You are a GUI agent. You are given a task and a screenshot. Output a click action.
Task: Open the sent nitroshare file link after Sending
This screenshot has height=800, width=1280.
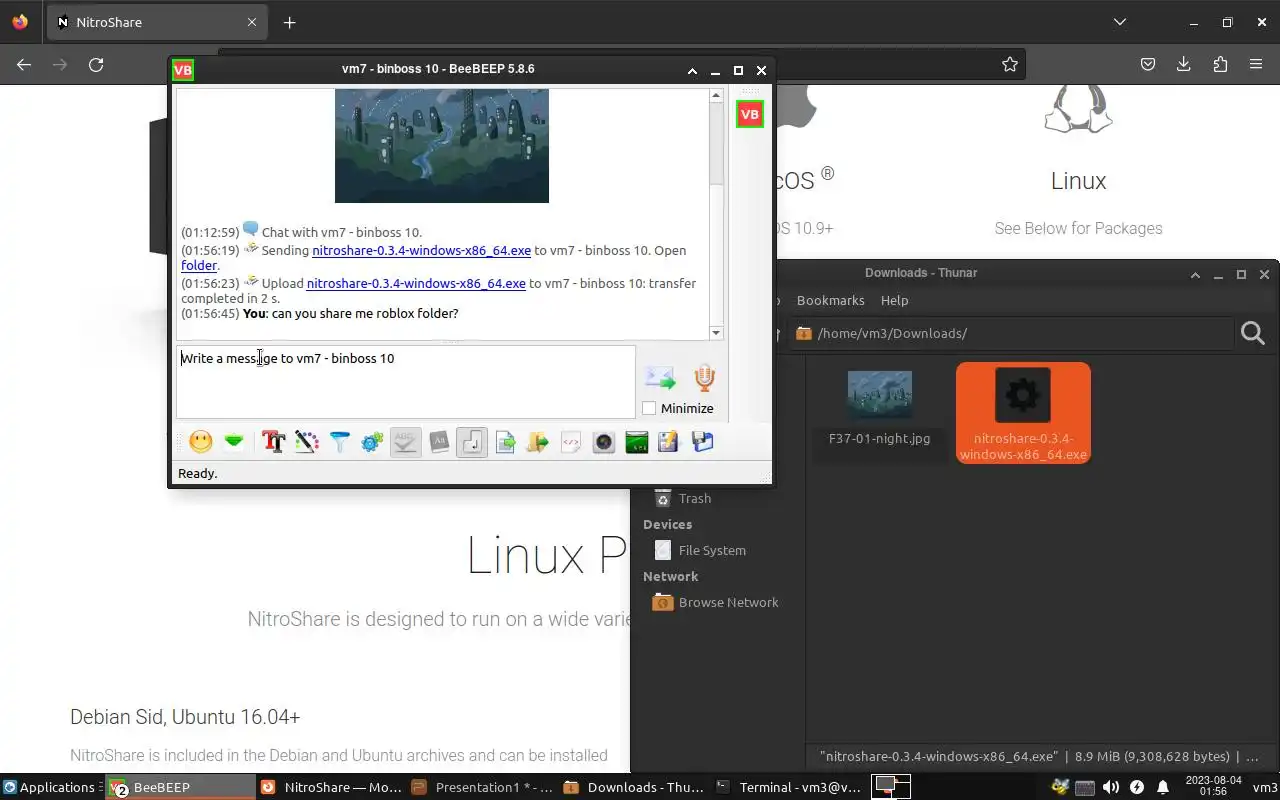pyautogui.click(x=421, y=250)
